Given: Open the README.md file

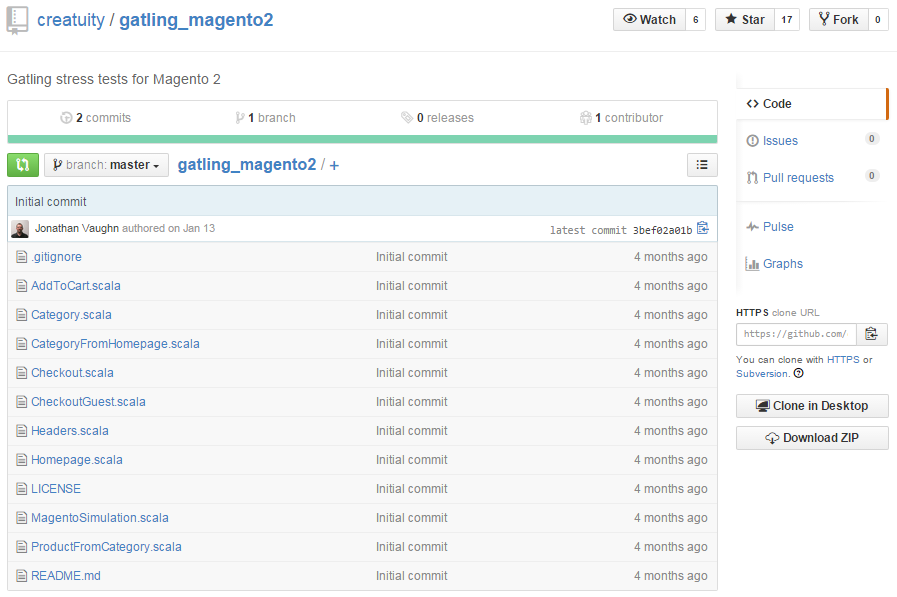Looking at the screenshot, I should 65,576.
